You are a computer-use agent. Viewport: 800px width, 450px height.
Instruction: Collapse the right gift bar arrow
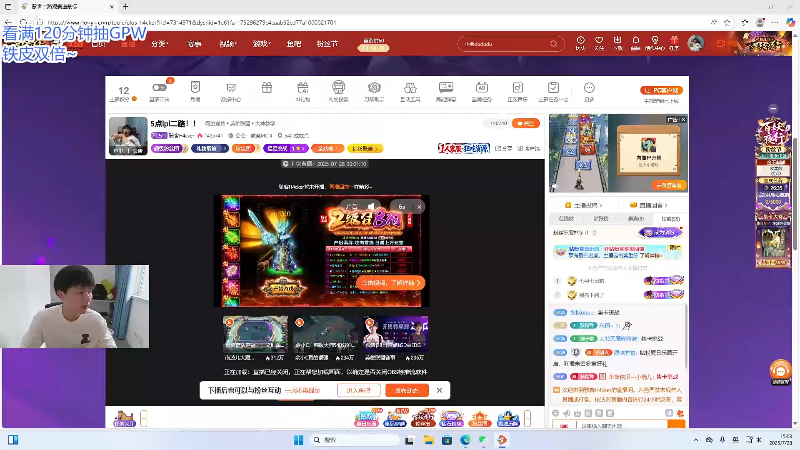tap(528, 419)
